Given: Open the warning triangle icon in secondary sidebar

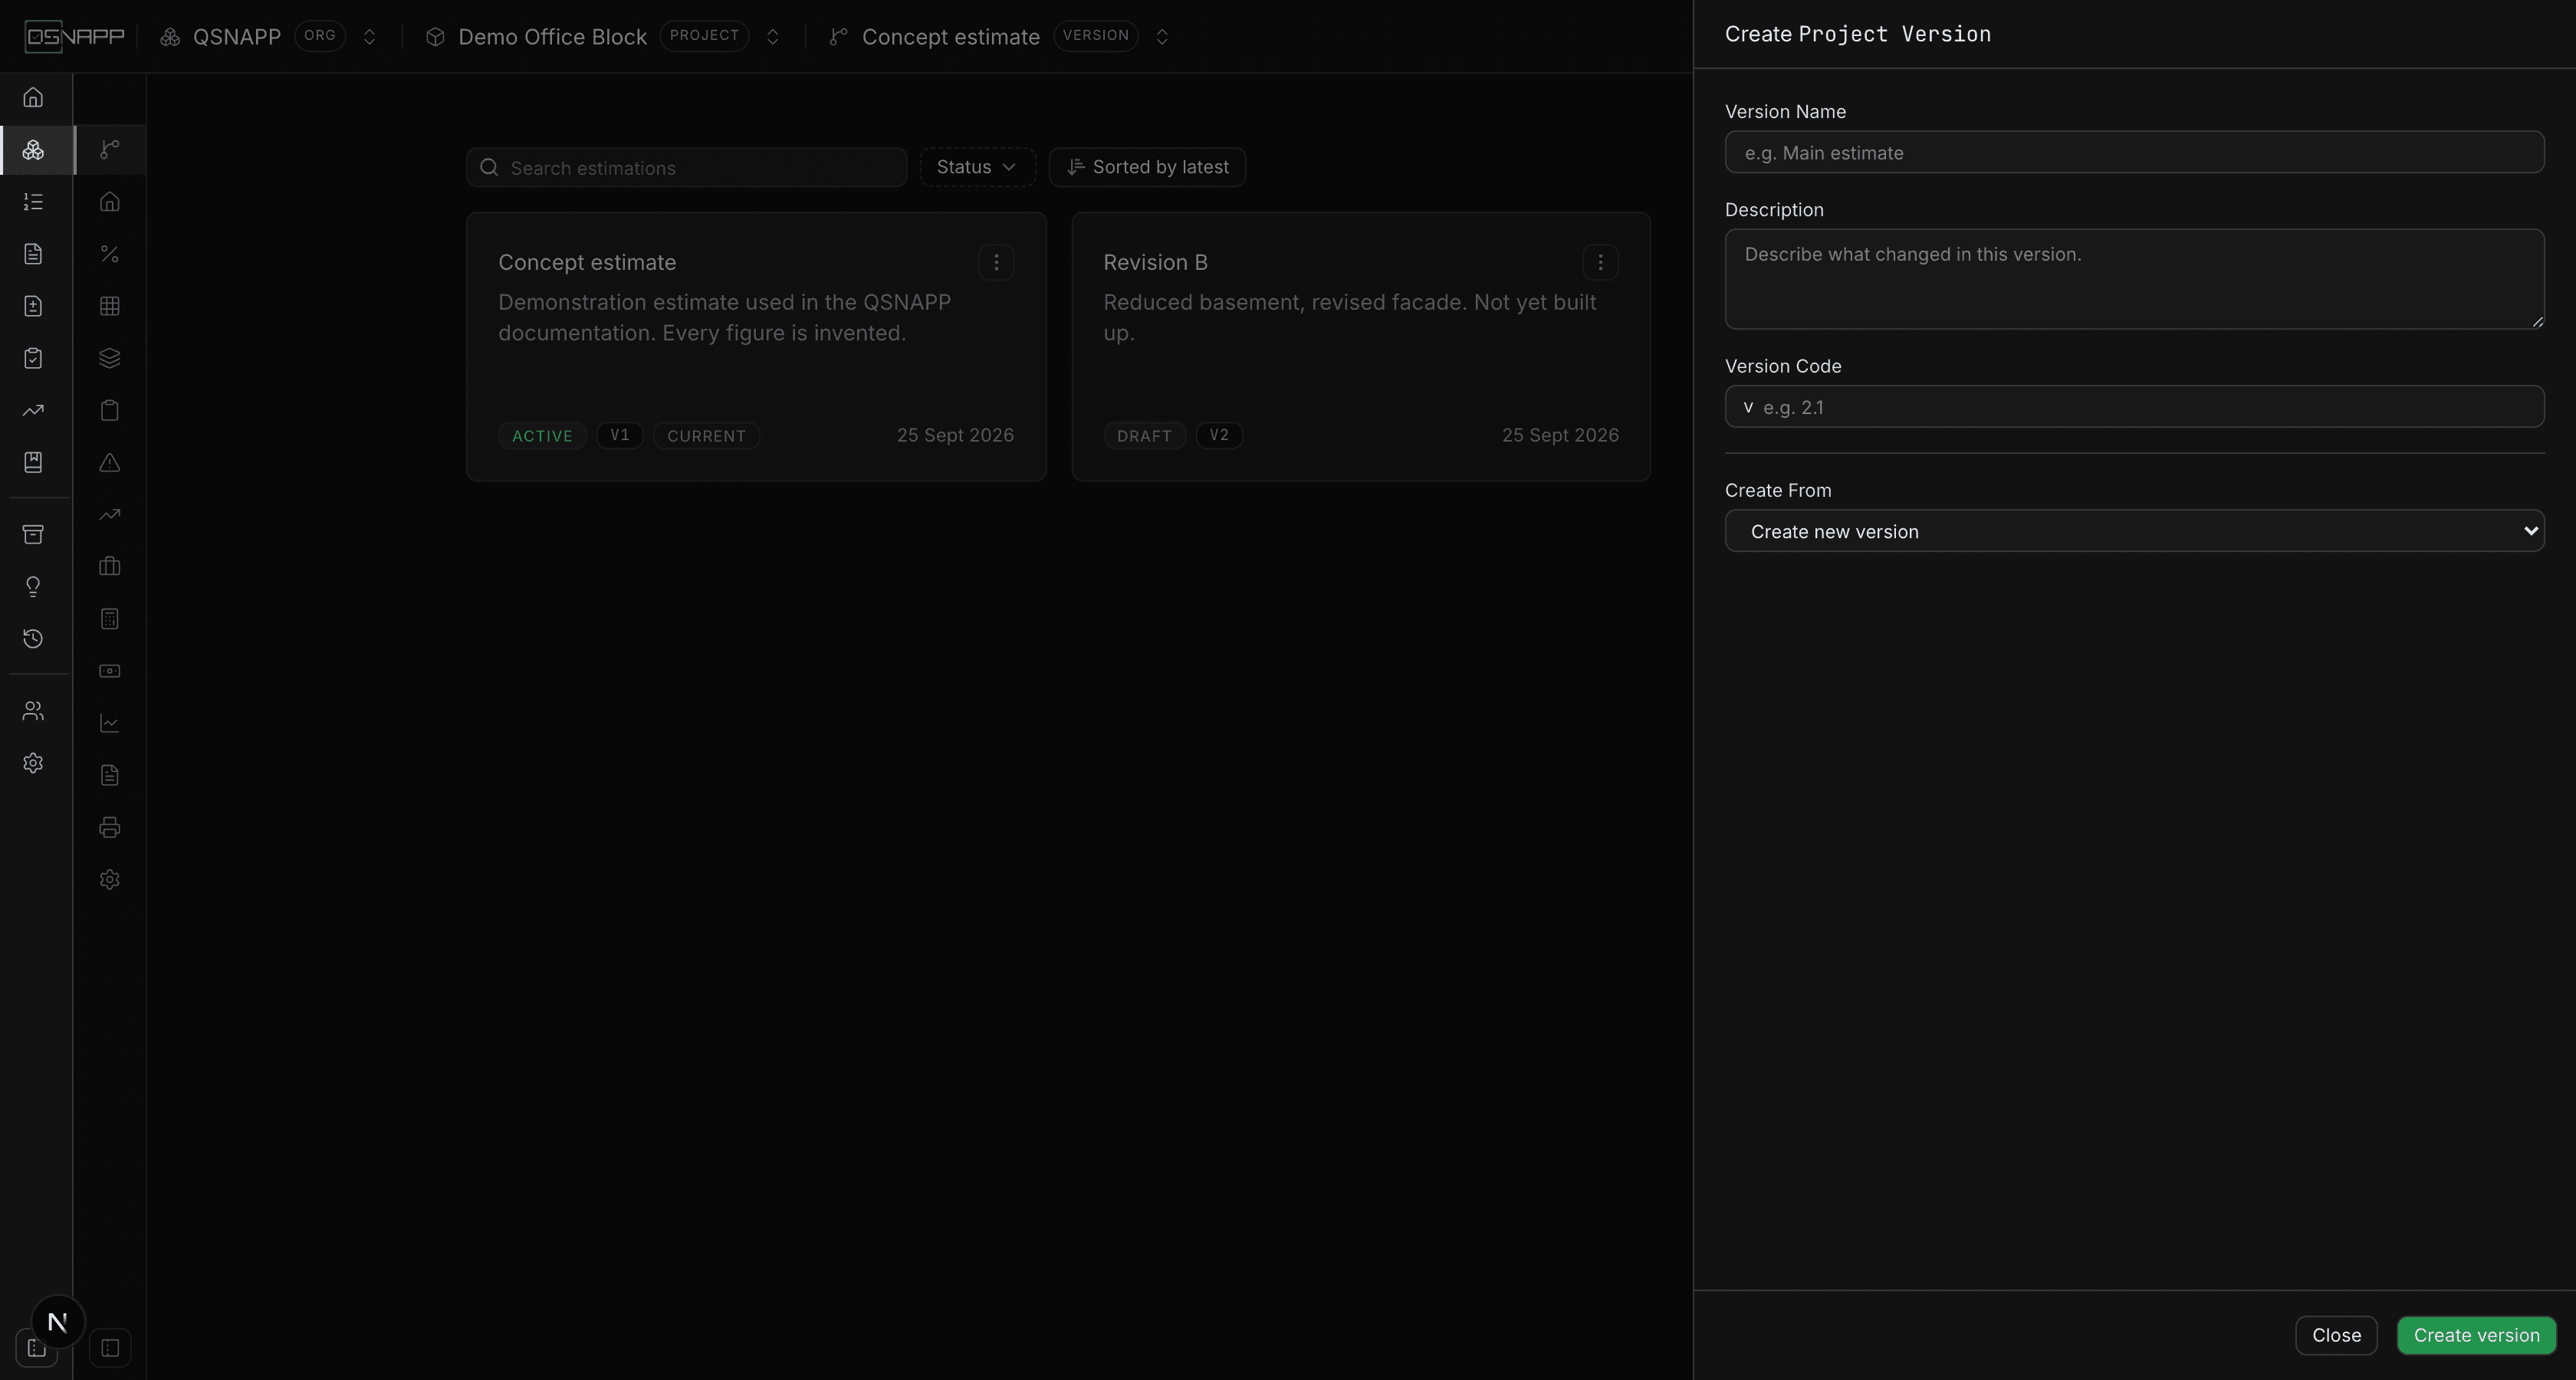Looking at the screenshot, I should (x=110, y=462).
